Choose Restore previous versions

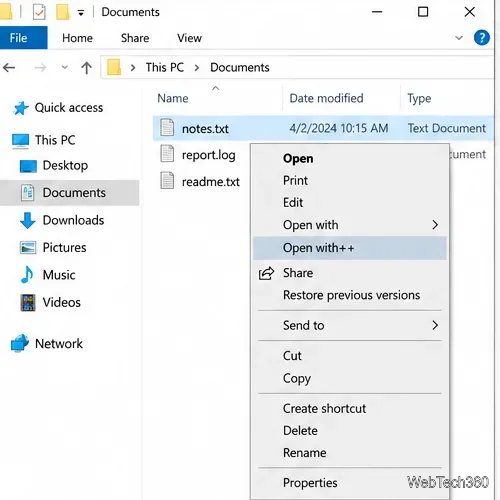pyautogui.click(x=350, y=295)
